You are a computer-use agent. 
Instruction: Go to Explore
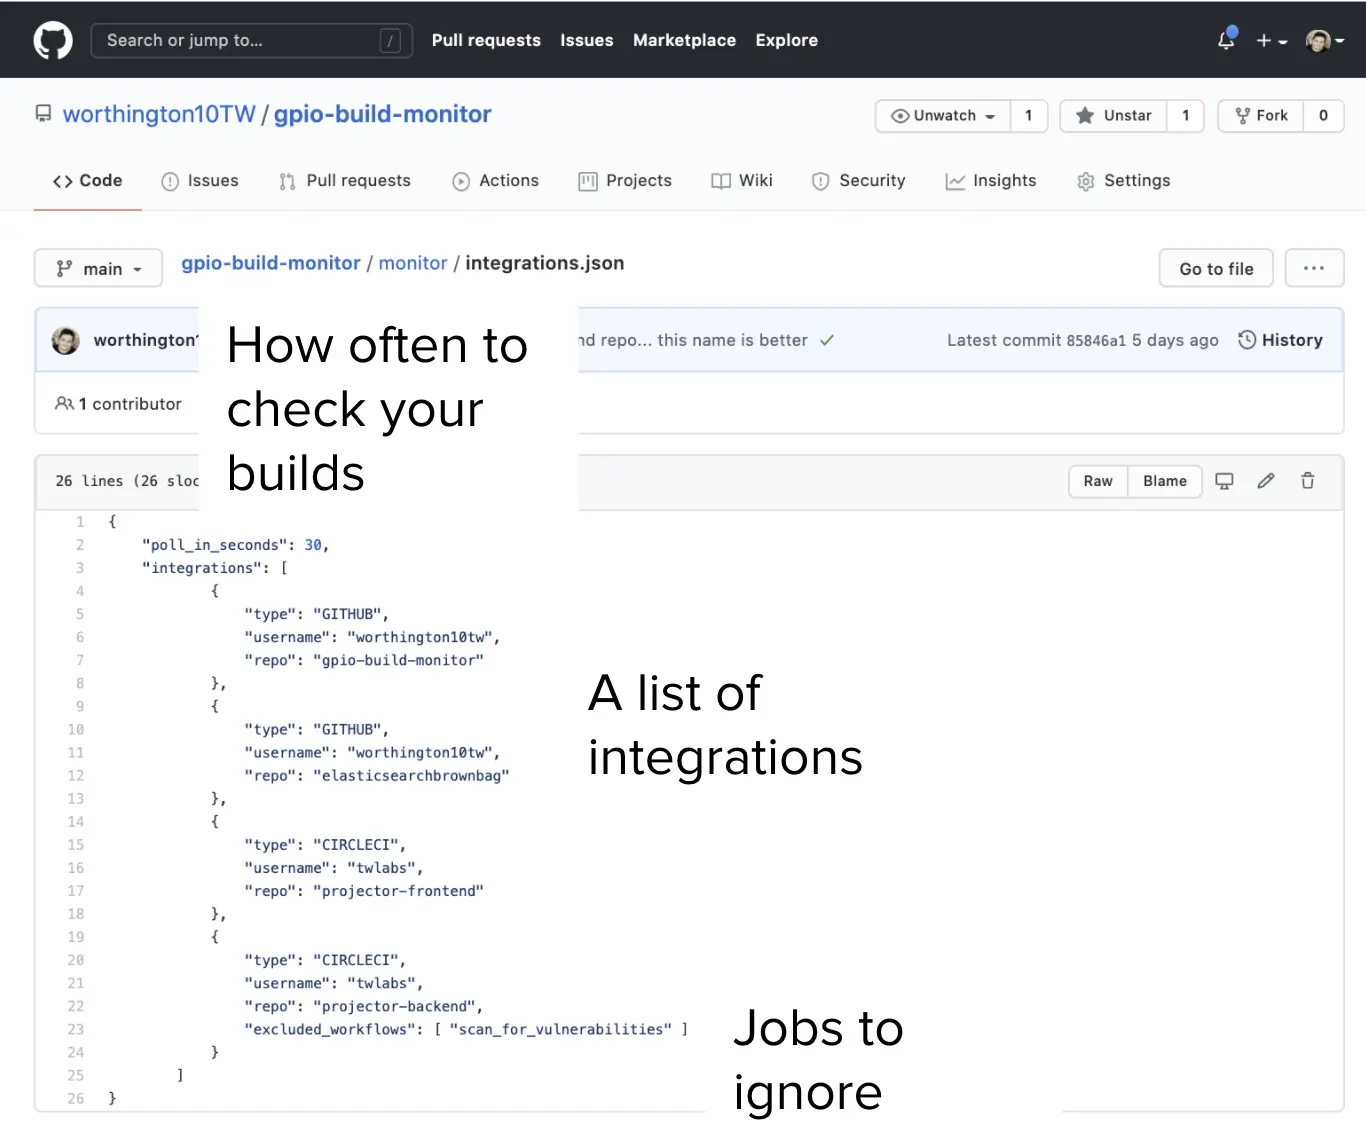(x=786, y=40)
